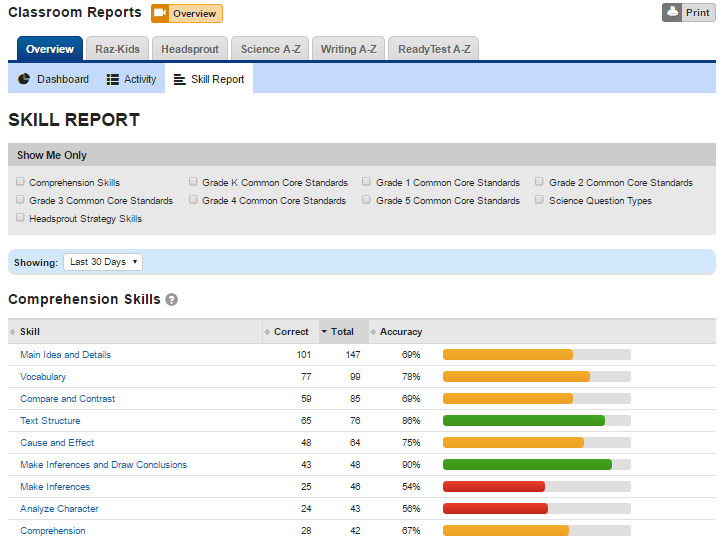Sort table by Total column
Viewport: 728px width, 540px height.
click(344, 332)
